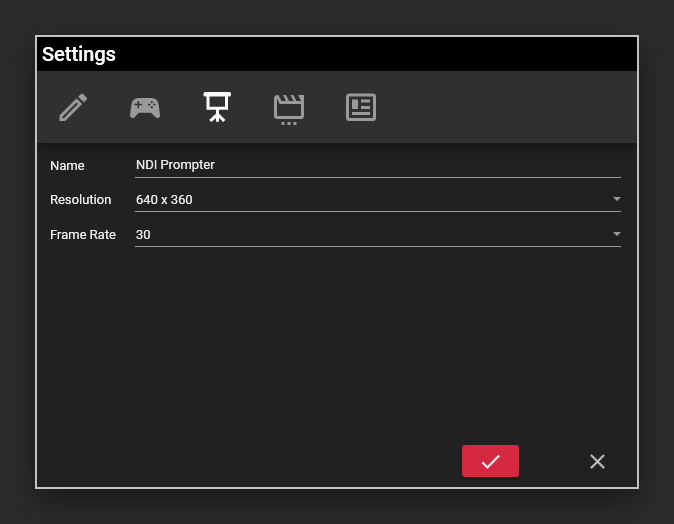Viewport: 674px width, 524px height.
Task: Open the pencil edit settings tab
Action: [x=73, y=107]
